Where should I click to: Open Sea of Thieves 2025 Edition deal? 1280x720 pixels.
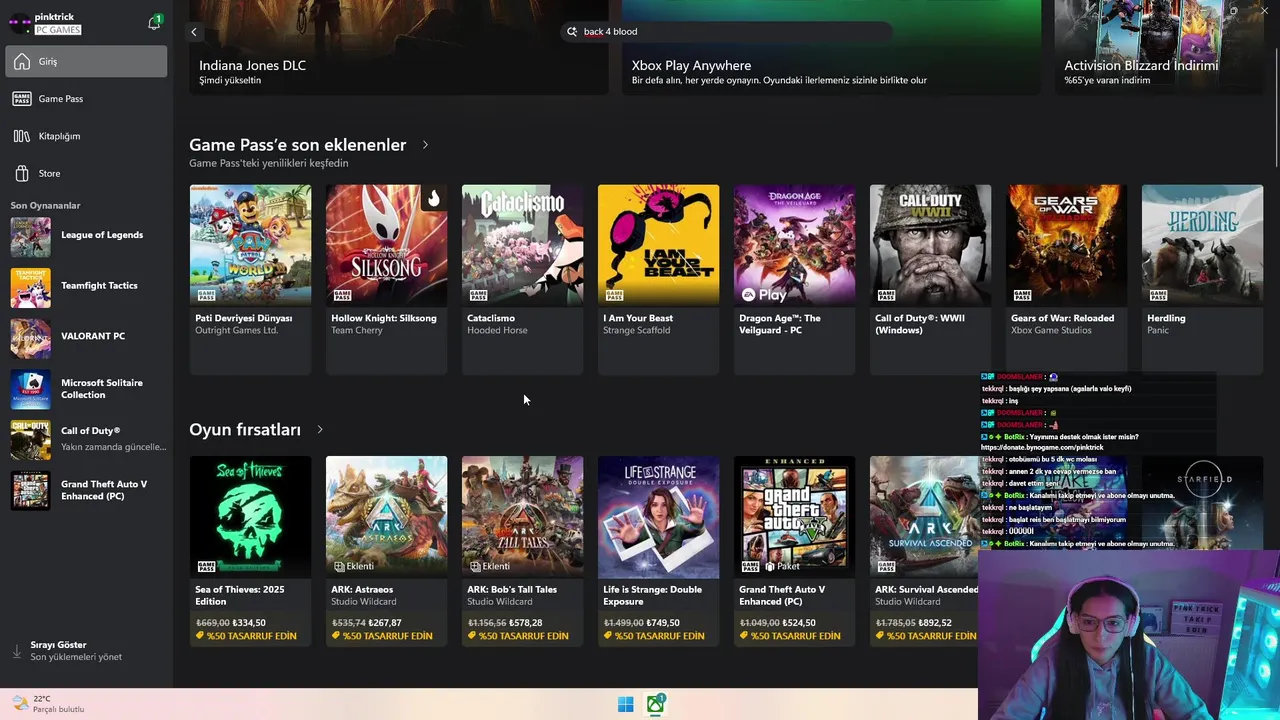point(250,551)
